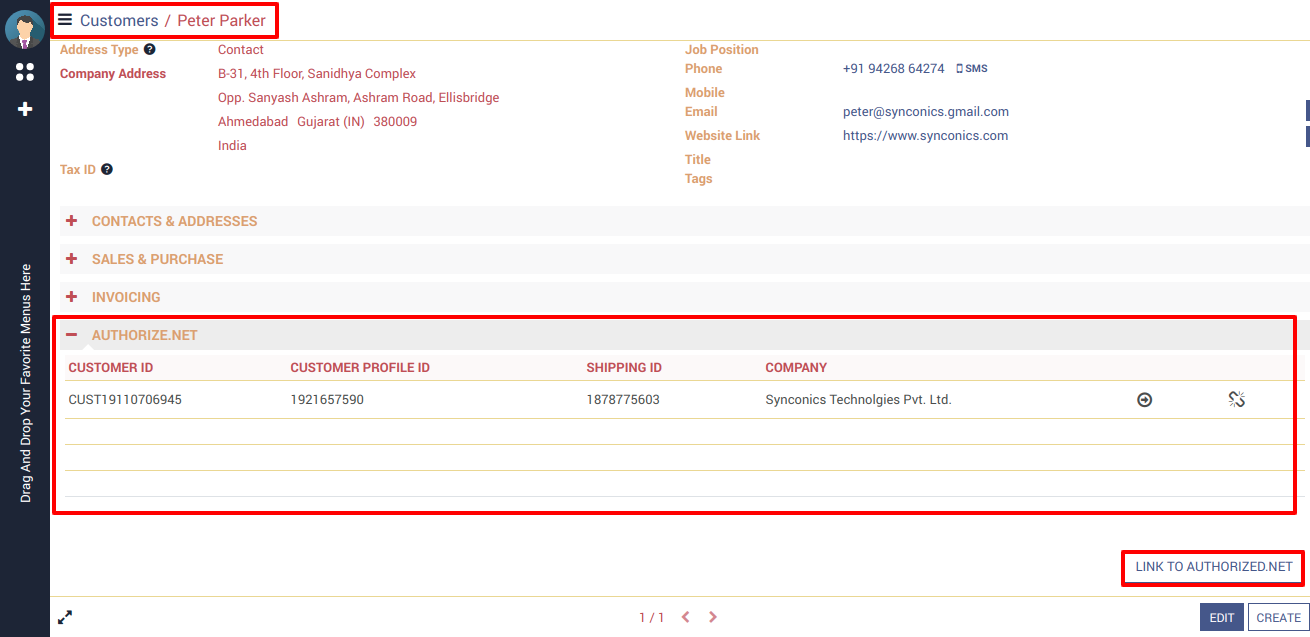Screen dimensions: 1310x637
Task: Click the unlink icon in Authorize.net row
Action: pyautogui.click(x=1236, y=400)
